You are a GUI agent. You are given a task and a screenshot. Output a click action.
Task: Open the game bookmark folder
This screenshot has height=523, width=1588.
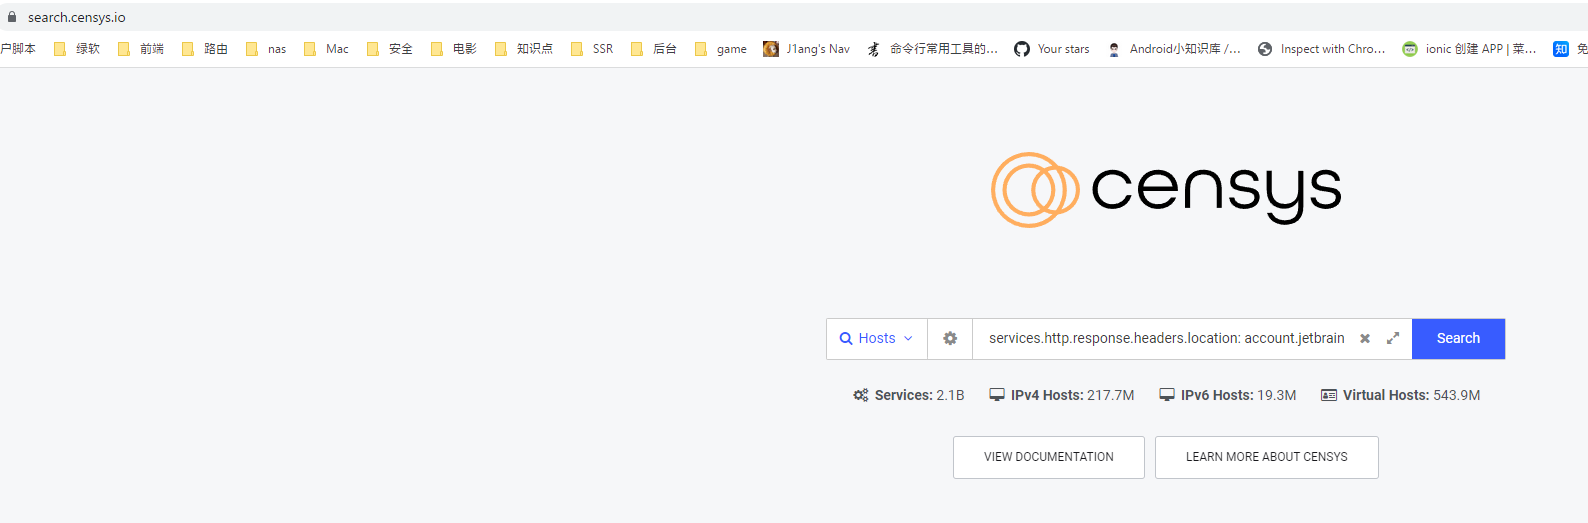[721, 49]
